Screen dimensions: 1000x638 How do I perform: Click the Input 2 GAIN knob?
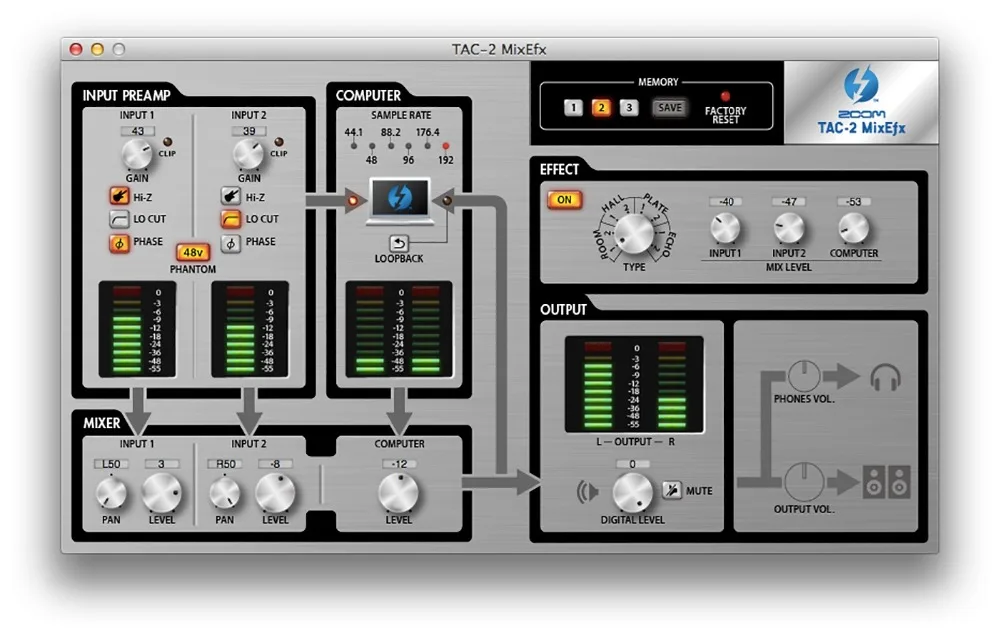[x=249, y=155]
